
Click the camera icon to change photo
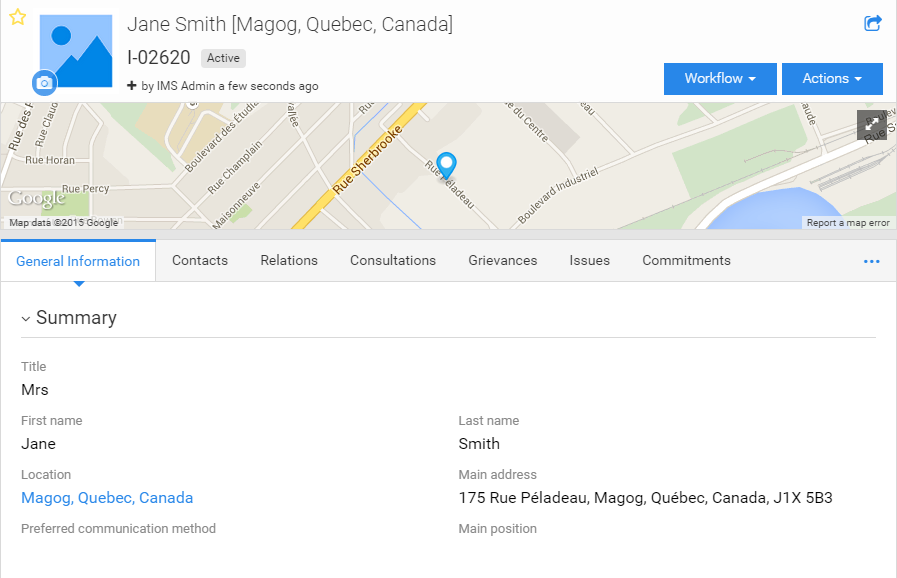(x=44, y=84)
